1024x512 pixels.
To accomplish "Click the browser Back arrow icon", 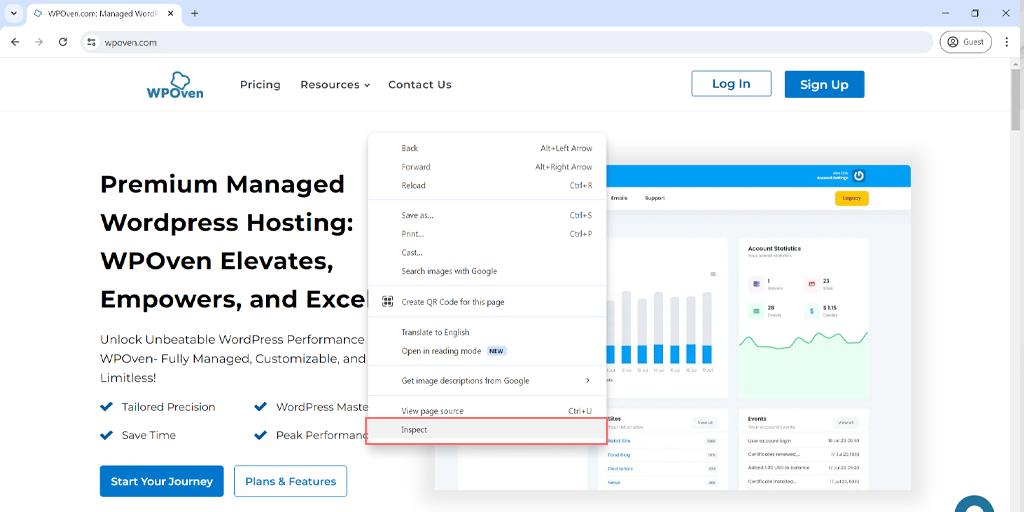I will click(x=15, y=42).
